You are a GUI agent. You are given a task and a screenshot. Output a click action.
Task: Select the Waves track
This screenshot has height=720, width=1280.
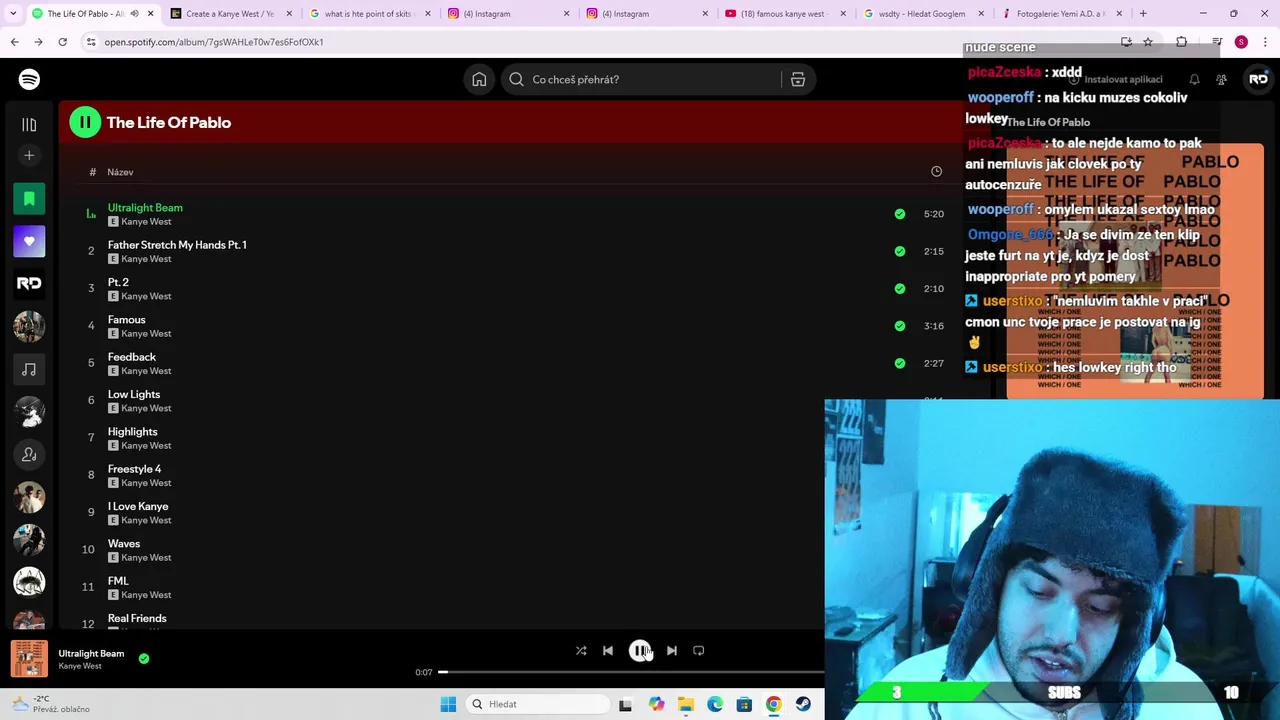tap(124, 543)
